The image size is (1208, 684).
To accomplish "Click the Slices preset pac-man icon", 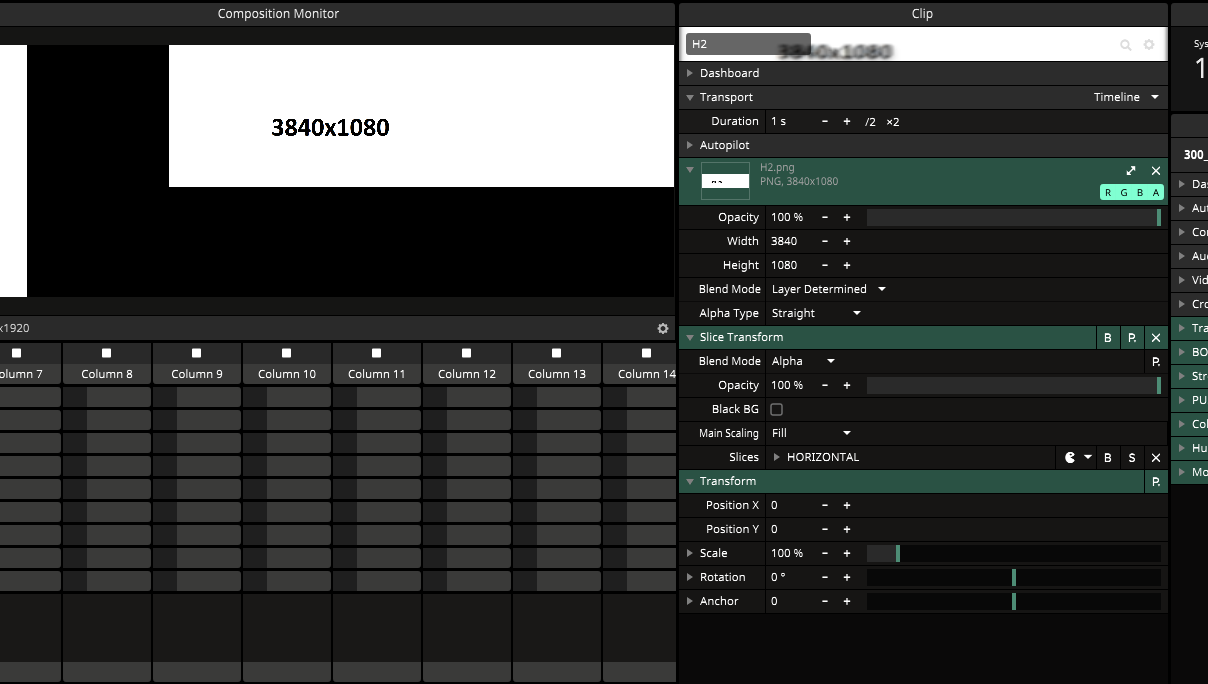I will (1071, 457).
